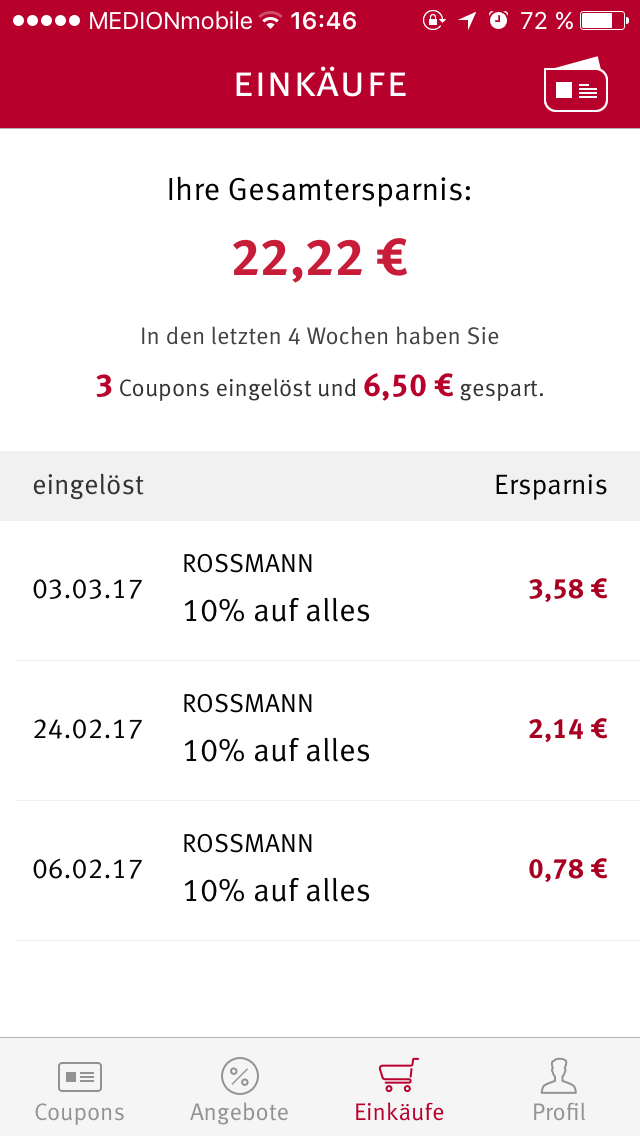The width and height of the screenshot is (640, 1136).
Task: Tap the alarm clock status icon
Action: 499,21
